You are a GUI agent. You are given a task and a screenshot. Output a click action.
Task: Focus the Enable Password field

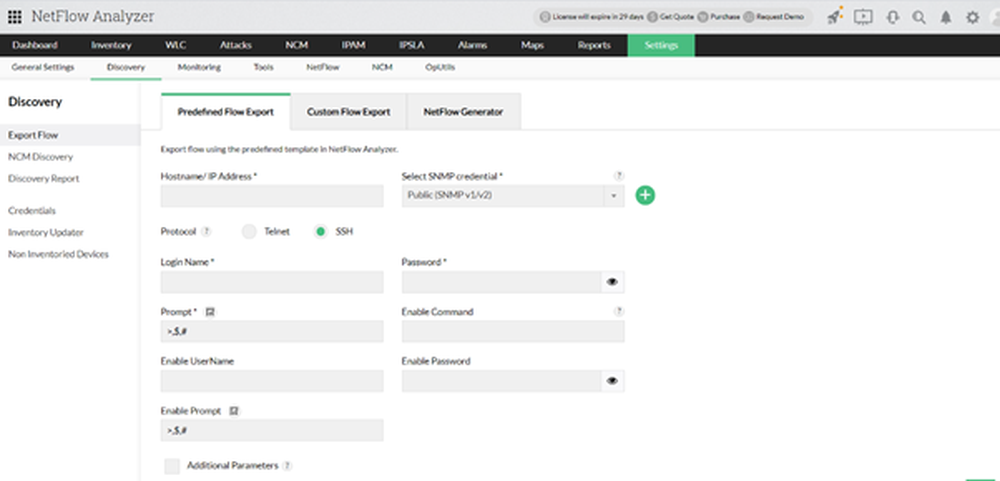coord(501,381)
